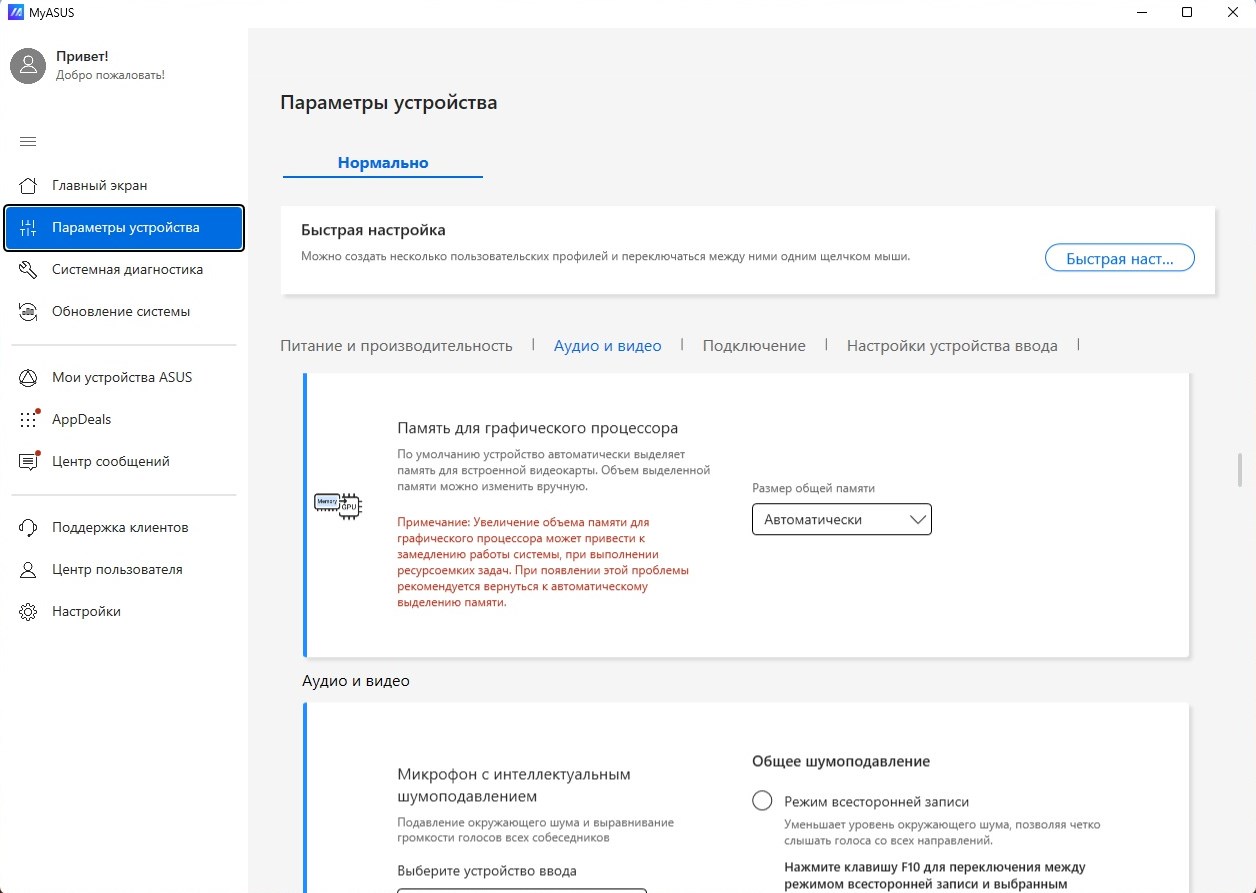Click the Параметры устройства sliders icon
Screen dimensions: 1256x893
coord(28,227)
